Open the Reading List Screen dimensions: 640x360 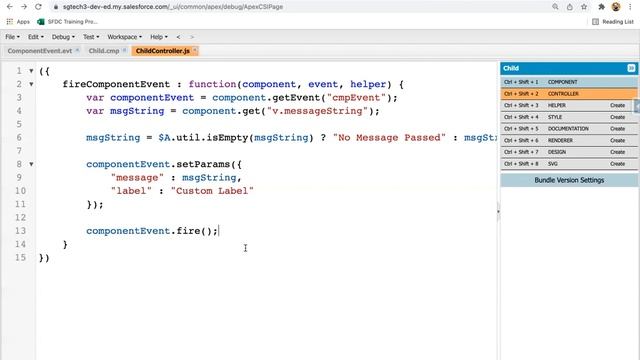coord(613,22)
